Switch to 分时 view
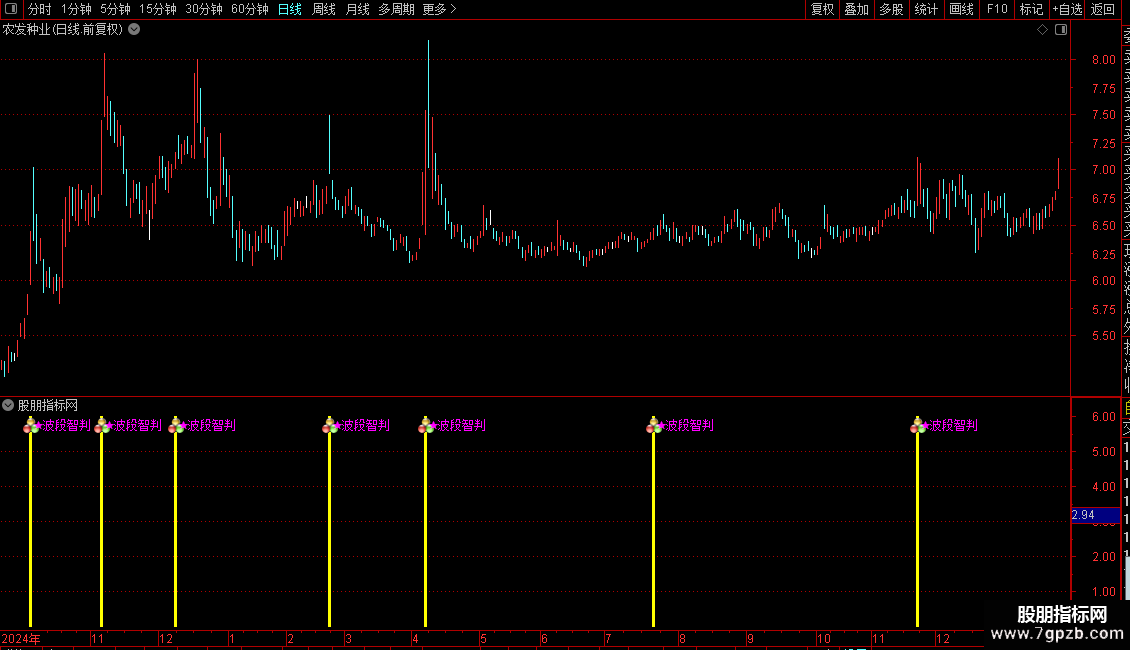Viewport: 1130px width, 650px height. coord(40,9)
